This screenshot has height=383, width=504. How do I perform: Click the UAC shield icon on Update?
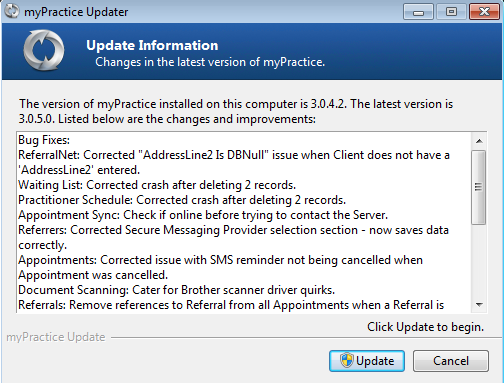[347, 360]
